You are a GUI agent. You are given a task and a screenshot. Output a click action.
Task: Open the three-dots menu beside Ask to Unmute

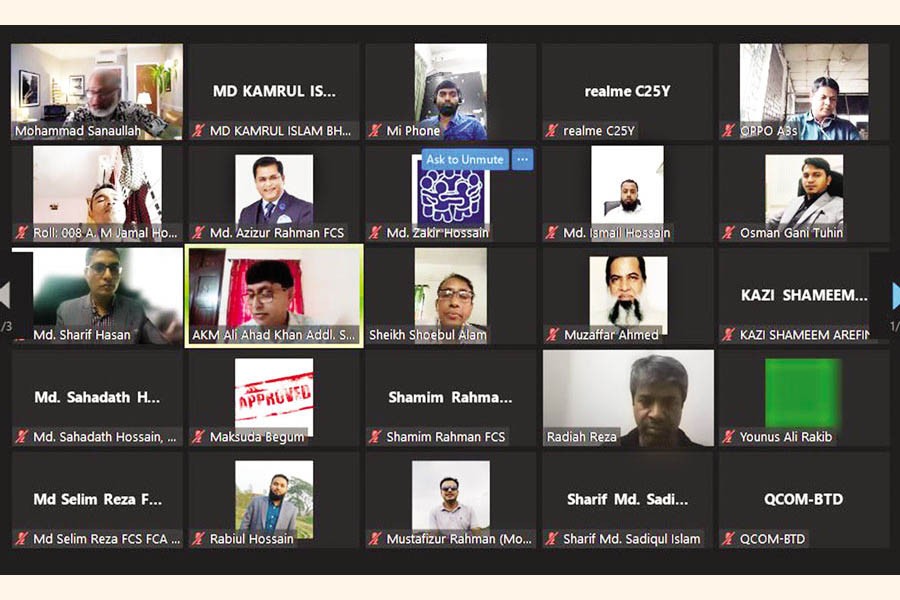click(522, 160)
